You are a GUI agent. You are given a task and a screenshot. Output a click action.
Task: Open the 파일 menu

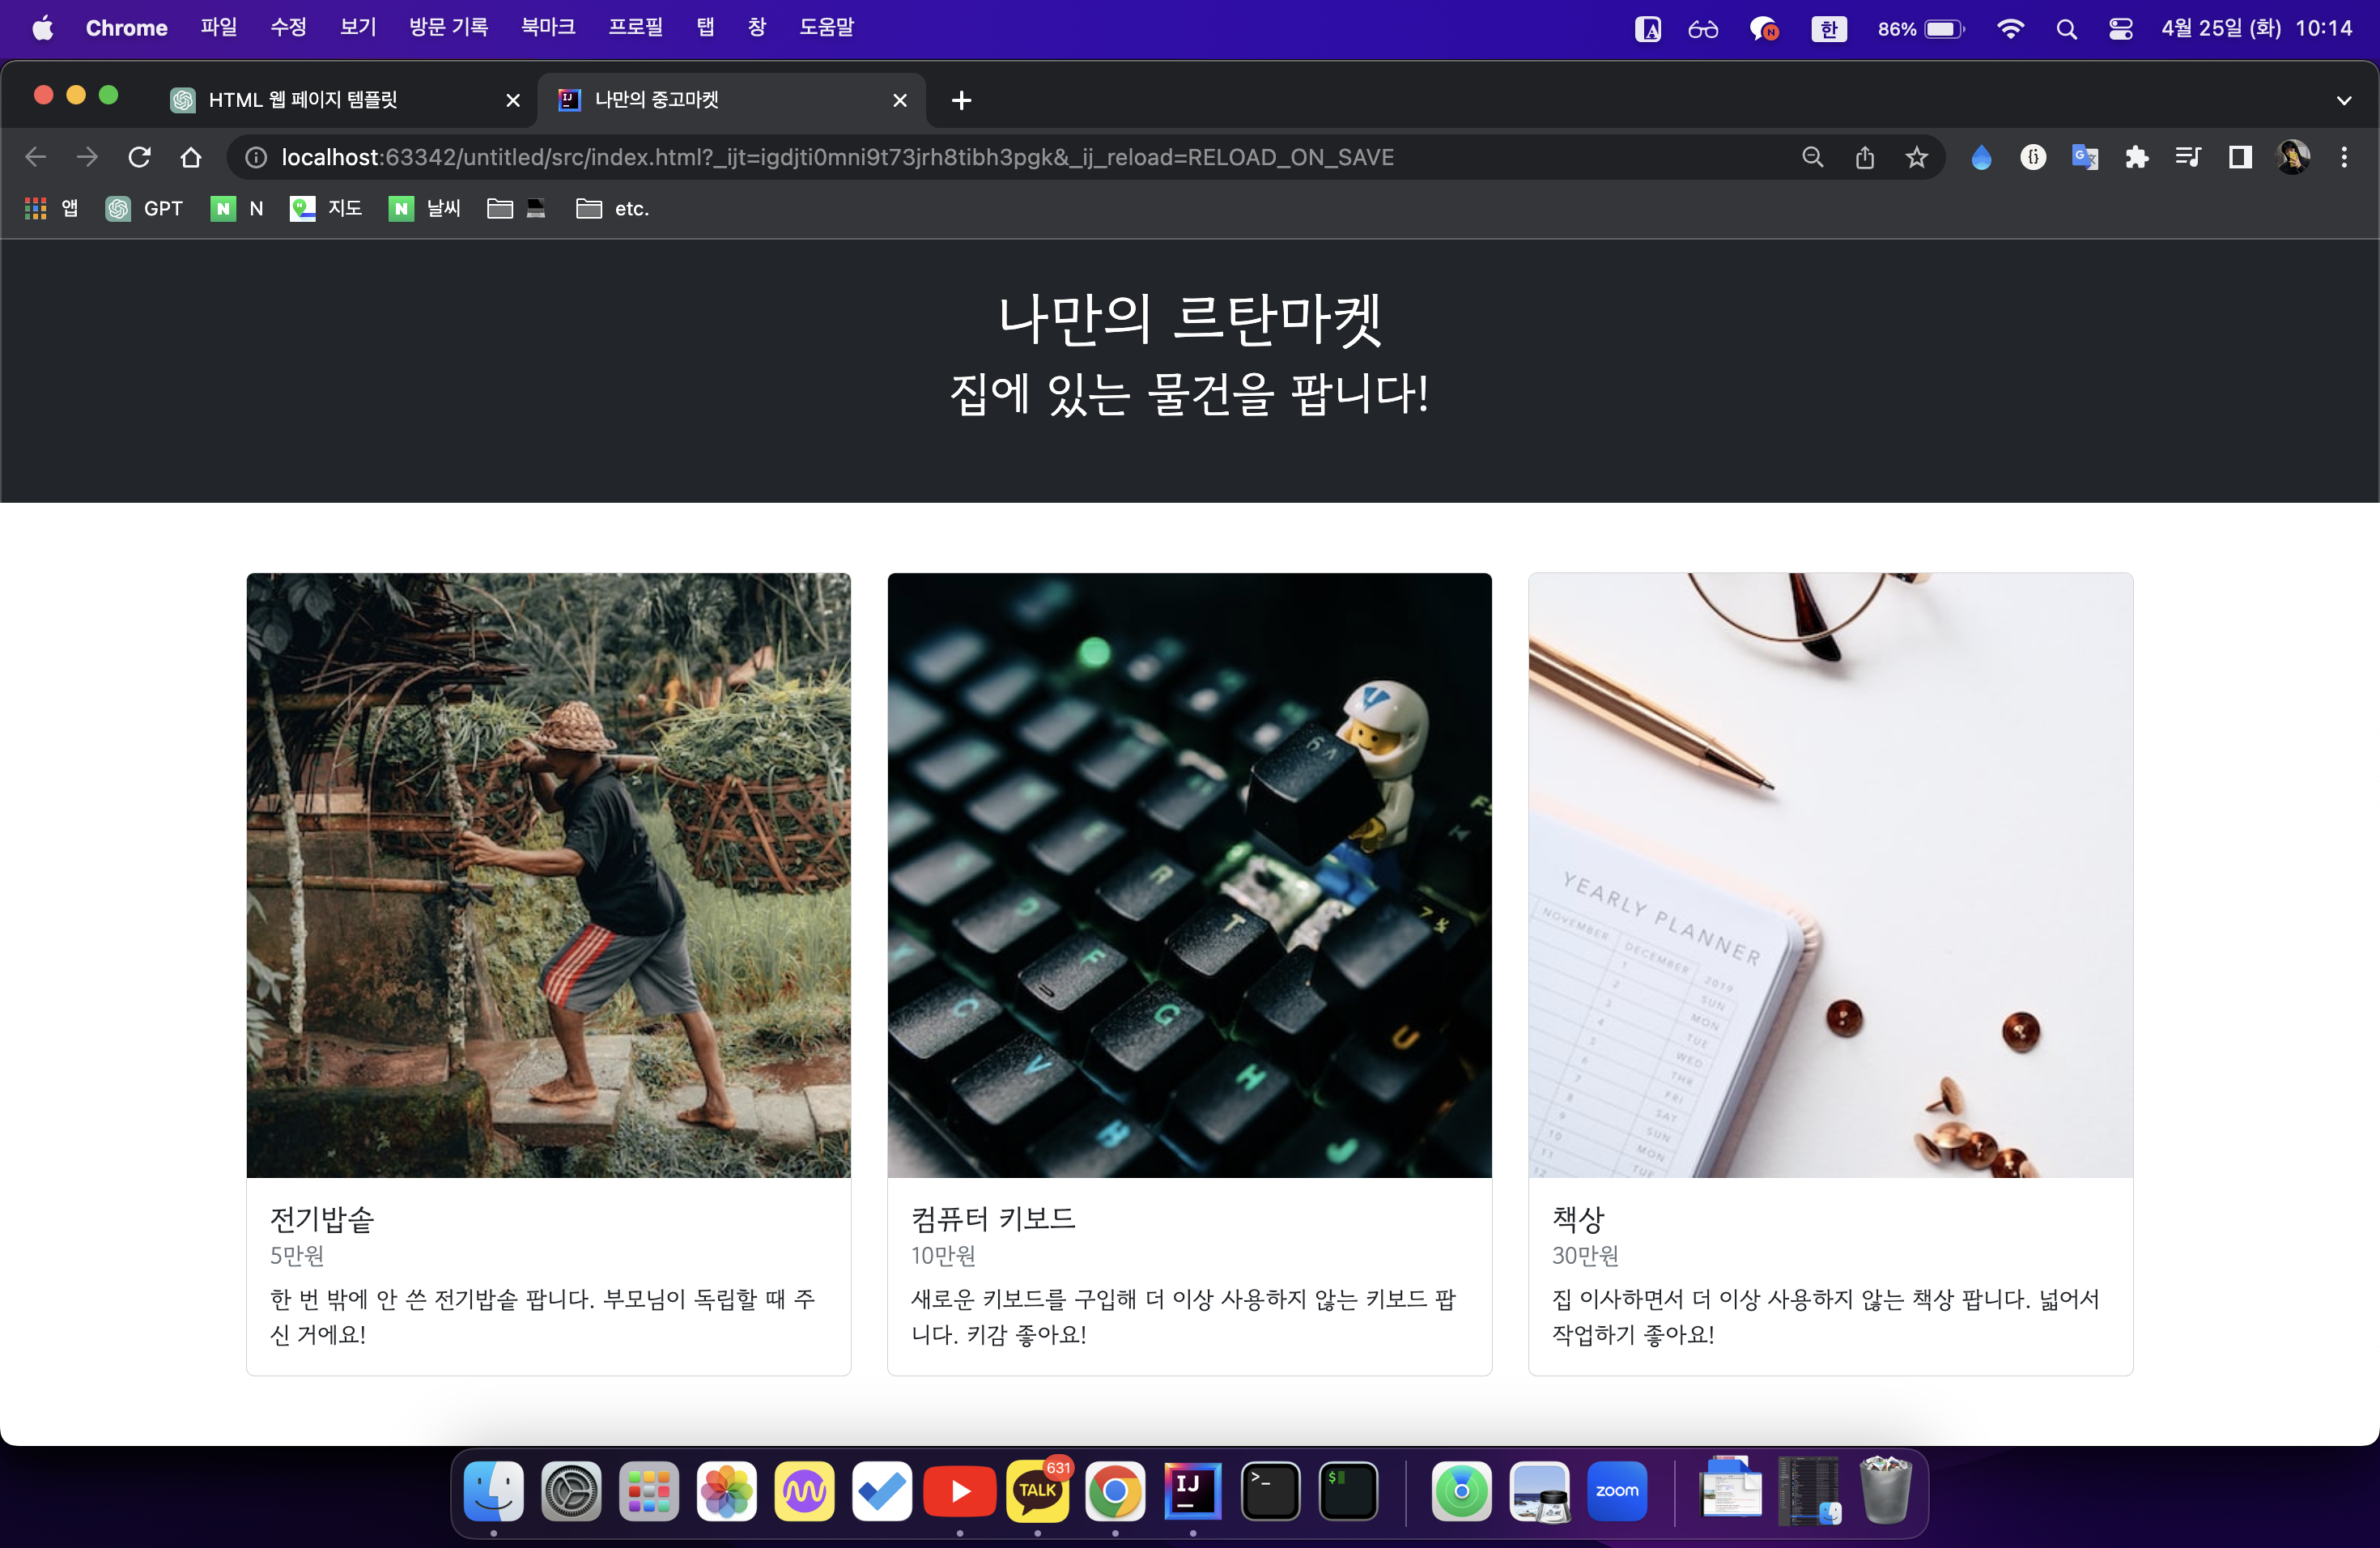point(218,28)
